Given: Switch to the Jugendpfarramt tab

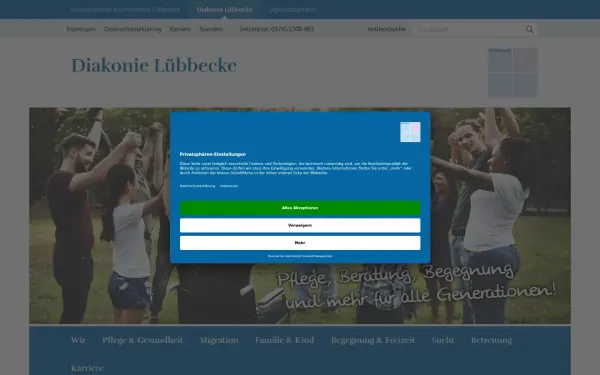Looking at the screenshot, I should tap(292, 10).
